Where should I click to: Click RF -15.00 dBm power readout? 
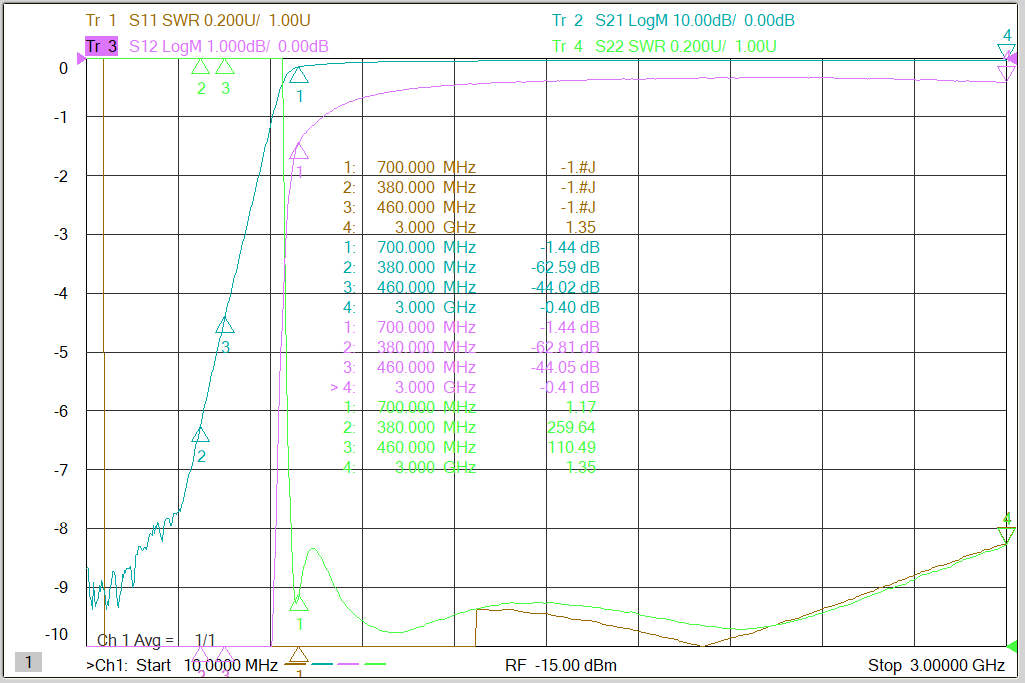(x=561, y=665)
